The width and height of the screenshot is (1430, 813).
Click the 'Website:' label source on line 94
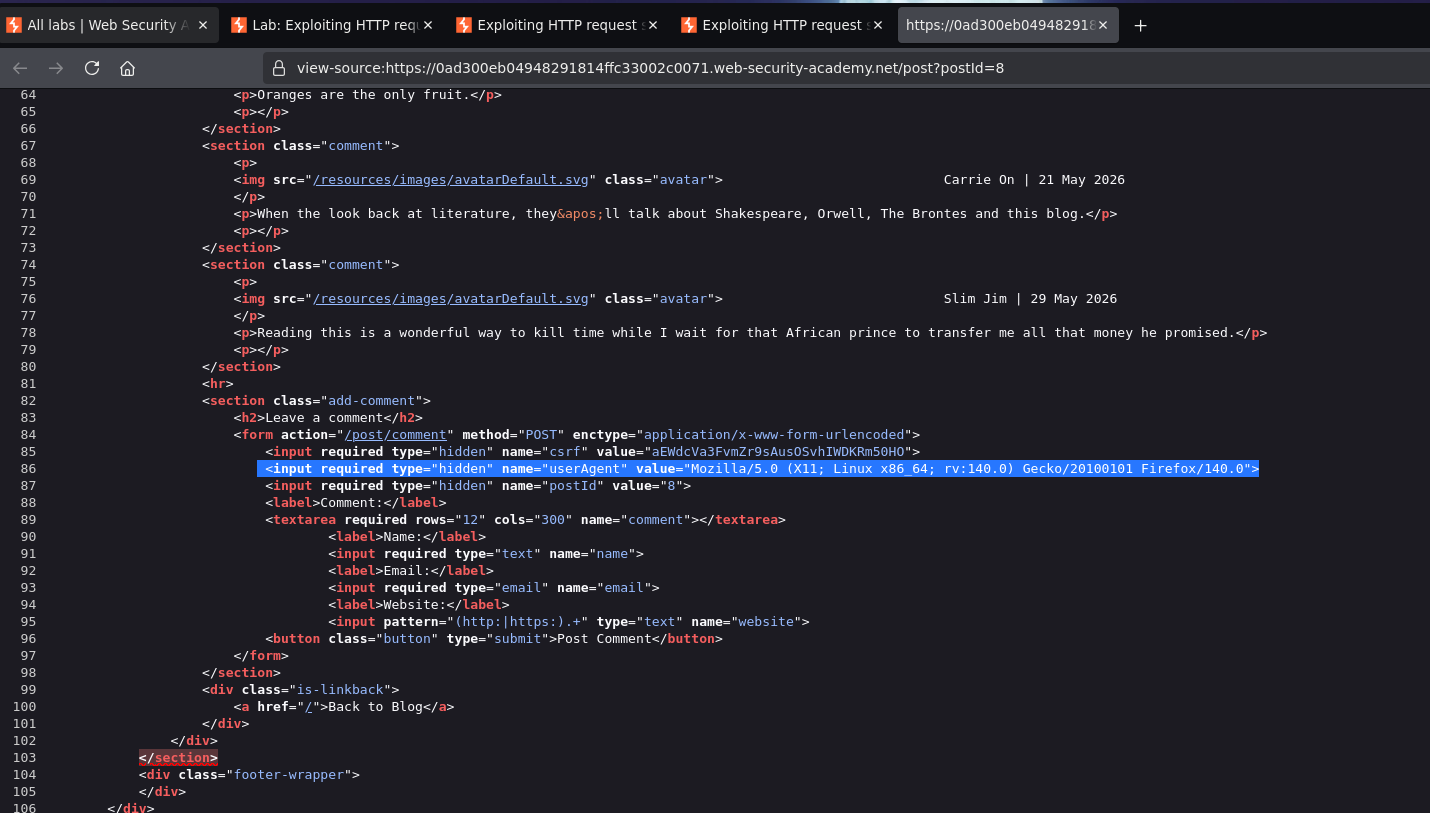click(419, 605)
